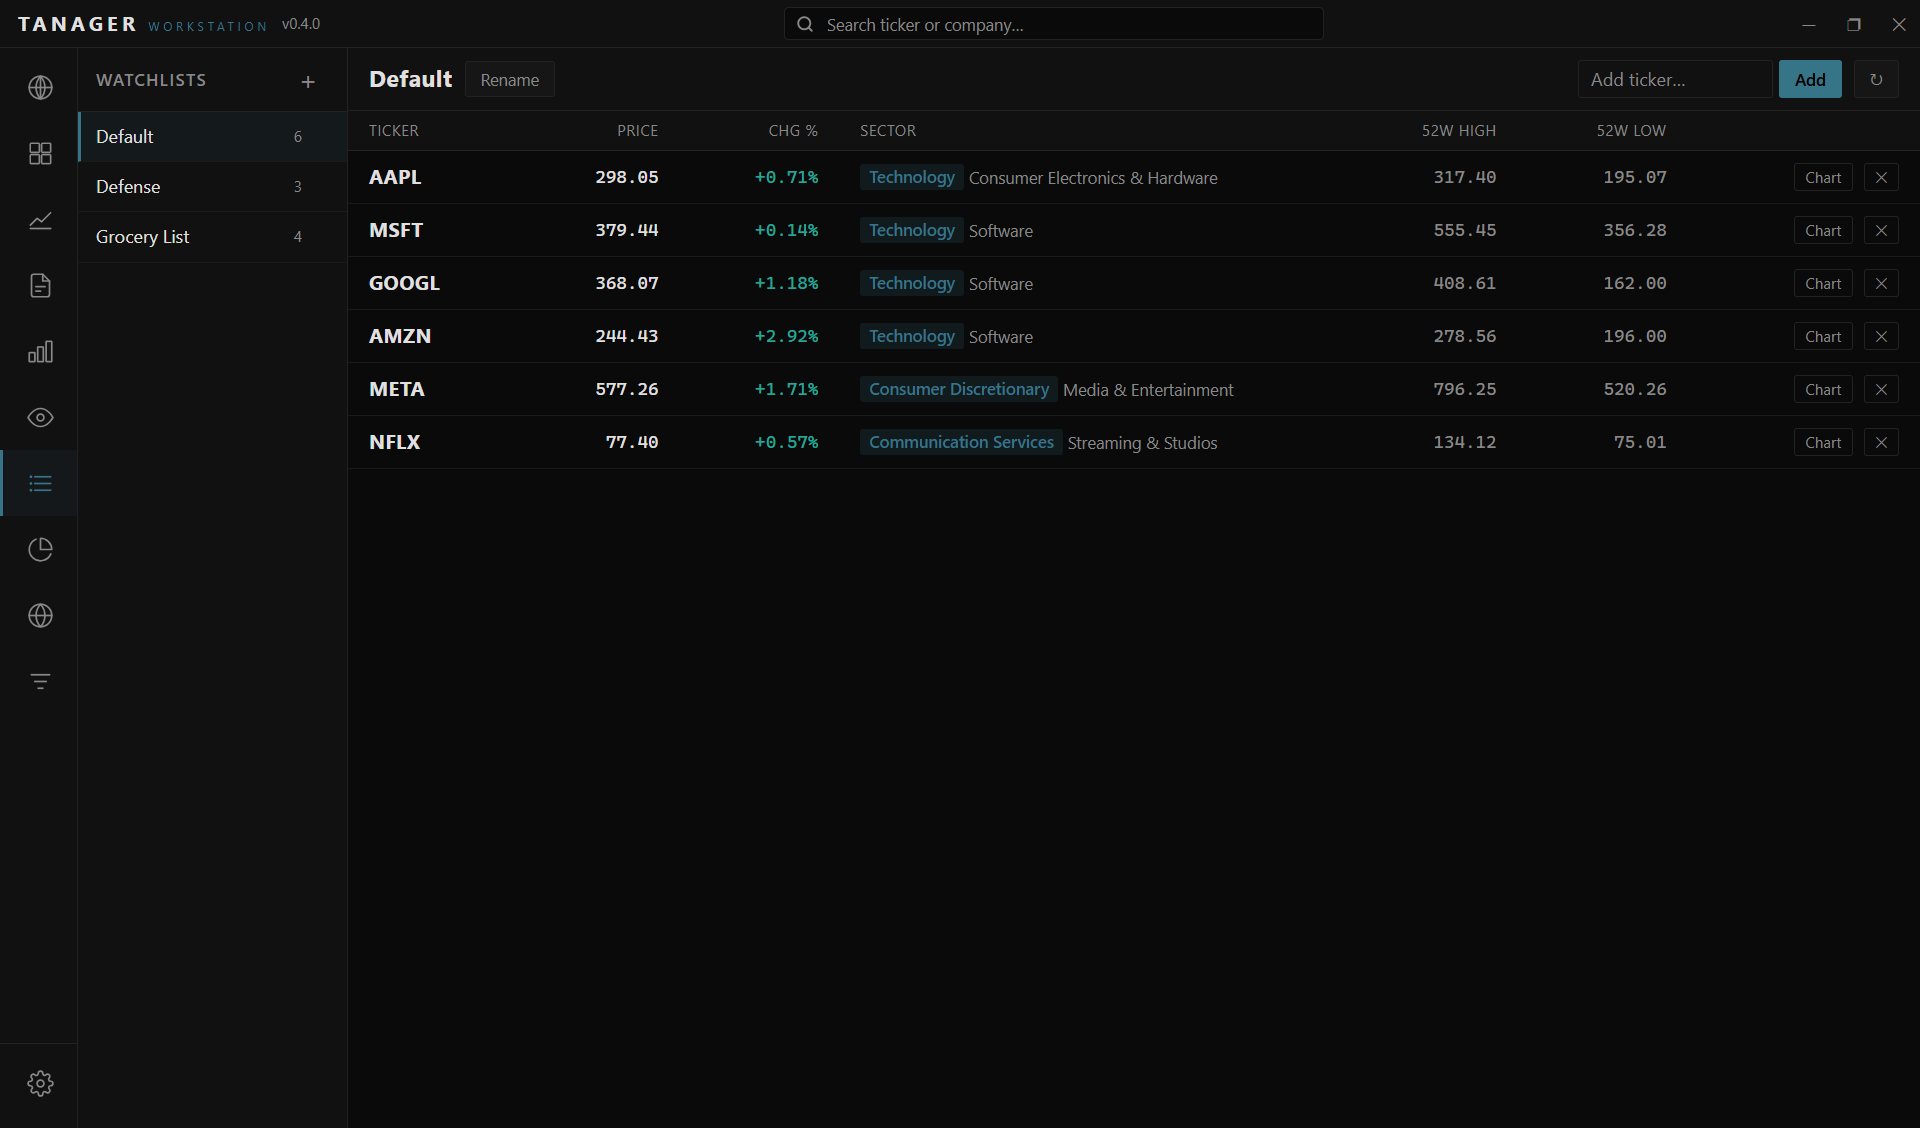Click the CHG % column header
1920x1128 pixels.
pos(793,131)
